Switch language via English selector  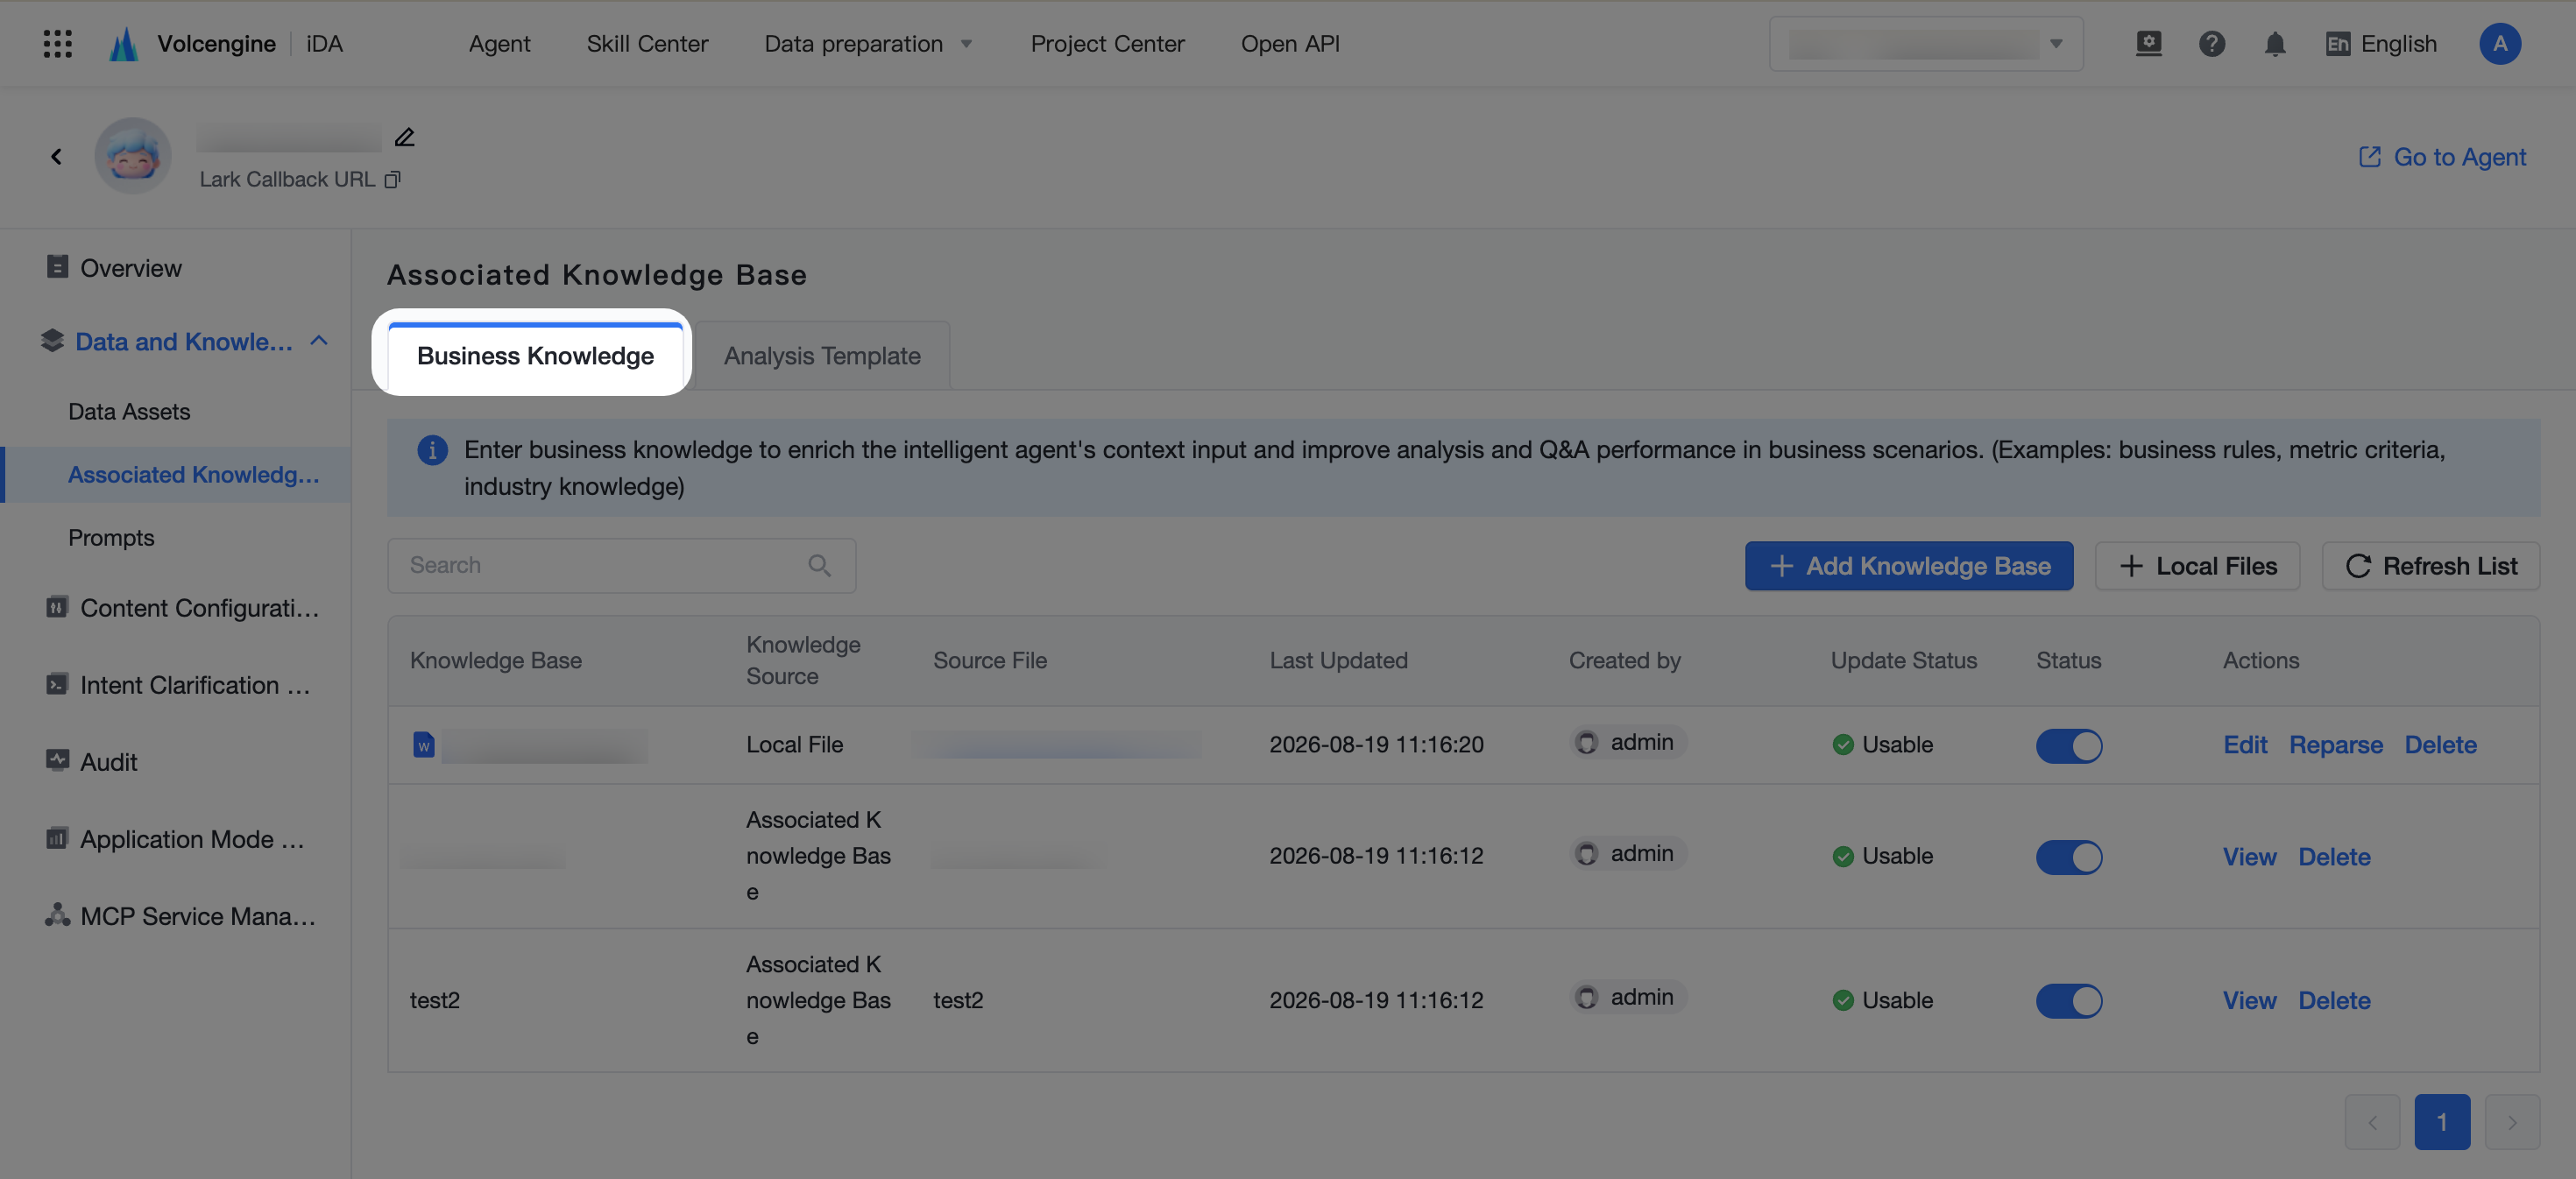[x=2381, y=44]
